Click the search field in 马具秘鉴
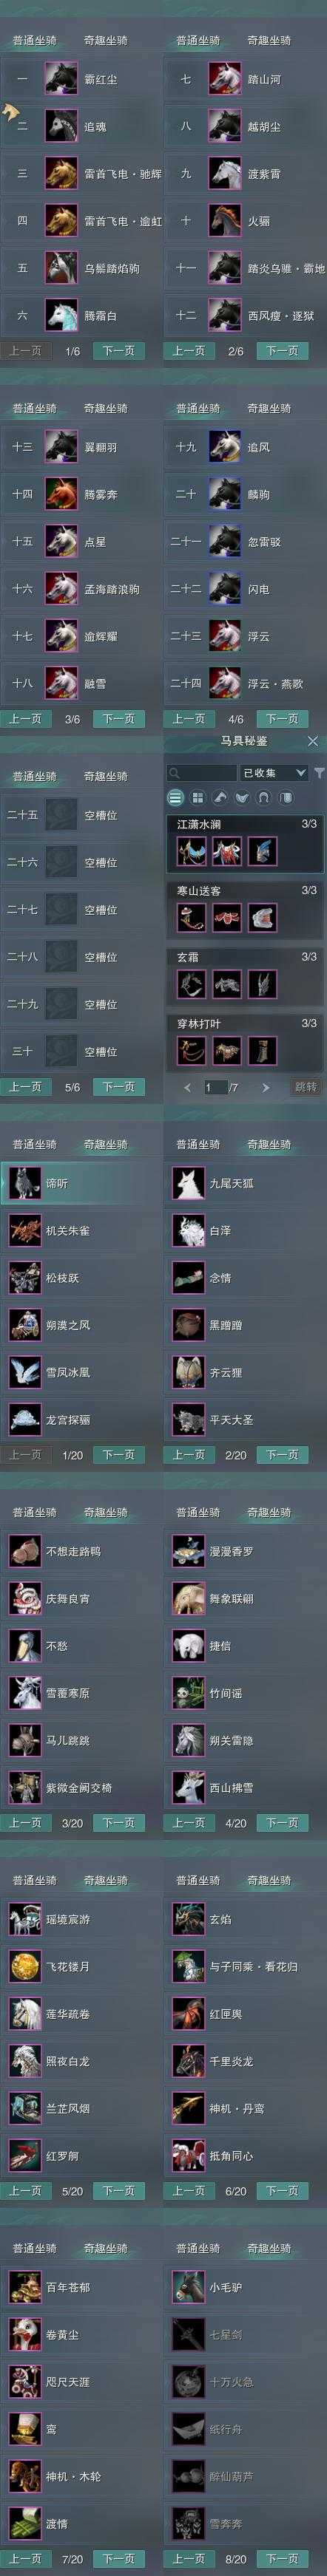327x2576 pixels. 202,773
